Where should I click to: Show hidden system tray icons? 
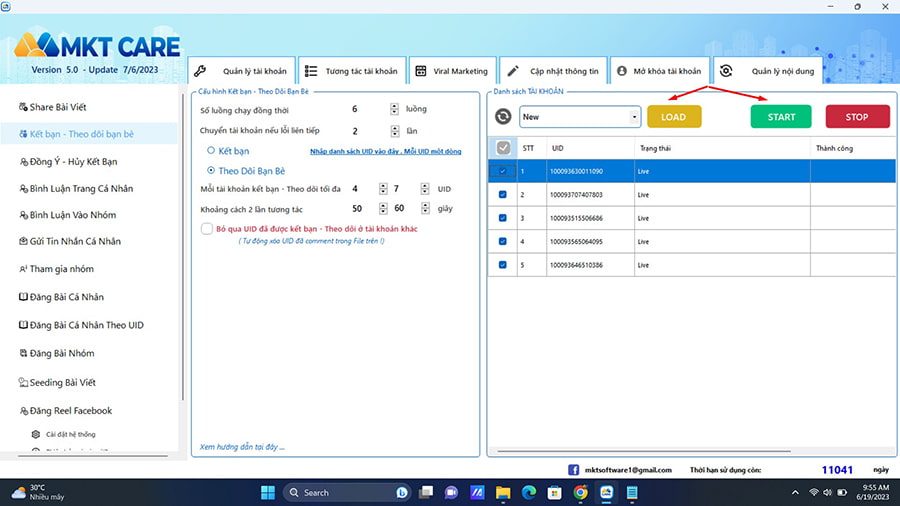click(x=795, y=492)
